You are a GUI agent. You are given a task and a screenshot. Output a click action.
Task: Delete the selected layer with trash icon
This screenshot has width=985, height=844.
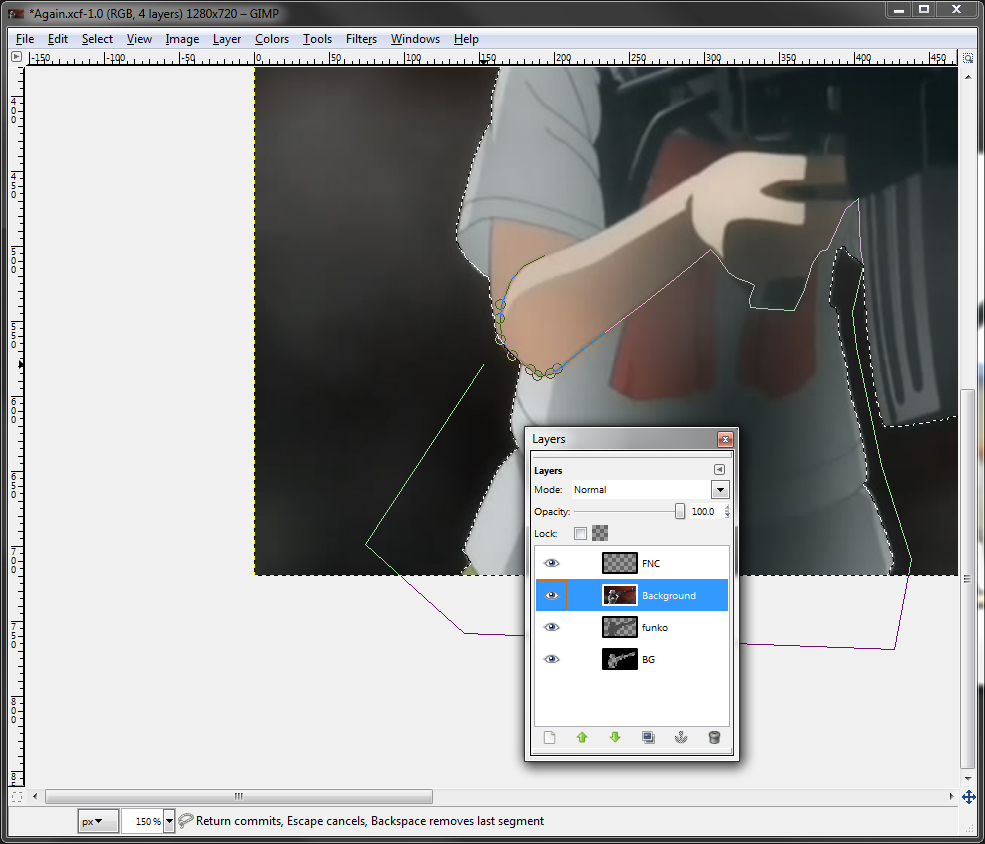[714, 737]
